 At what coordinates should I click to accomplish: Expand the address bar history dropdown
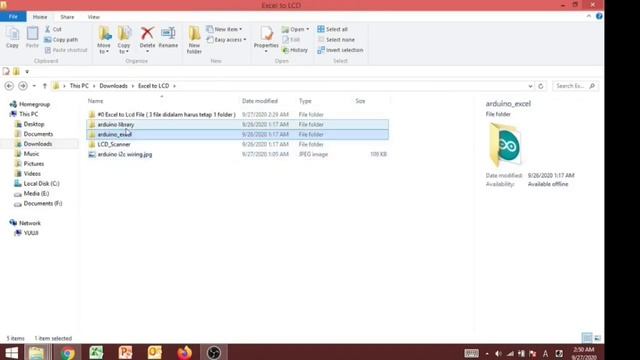(530, 86)
